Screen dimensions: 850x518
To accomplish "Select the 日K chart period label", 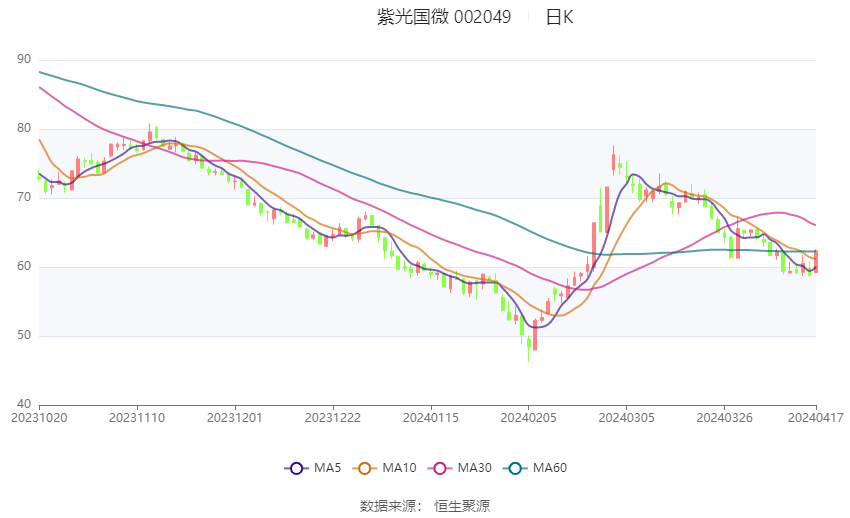I will [x=559, y=17].
